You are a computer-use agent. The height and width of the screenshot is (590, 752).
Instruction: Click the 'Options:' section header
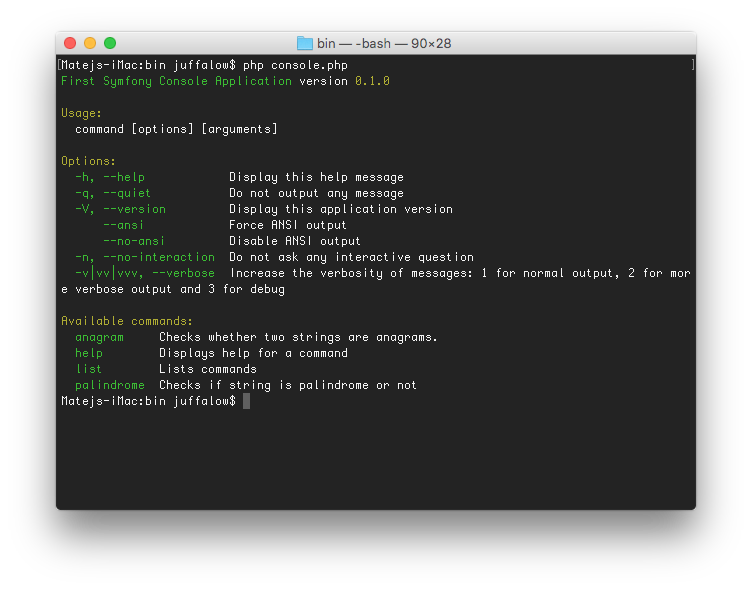(x=88, y=161)
